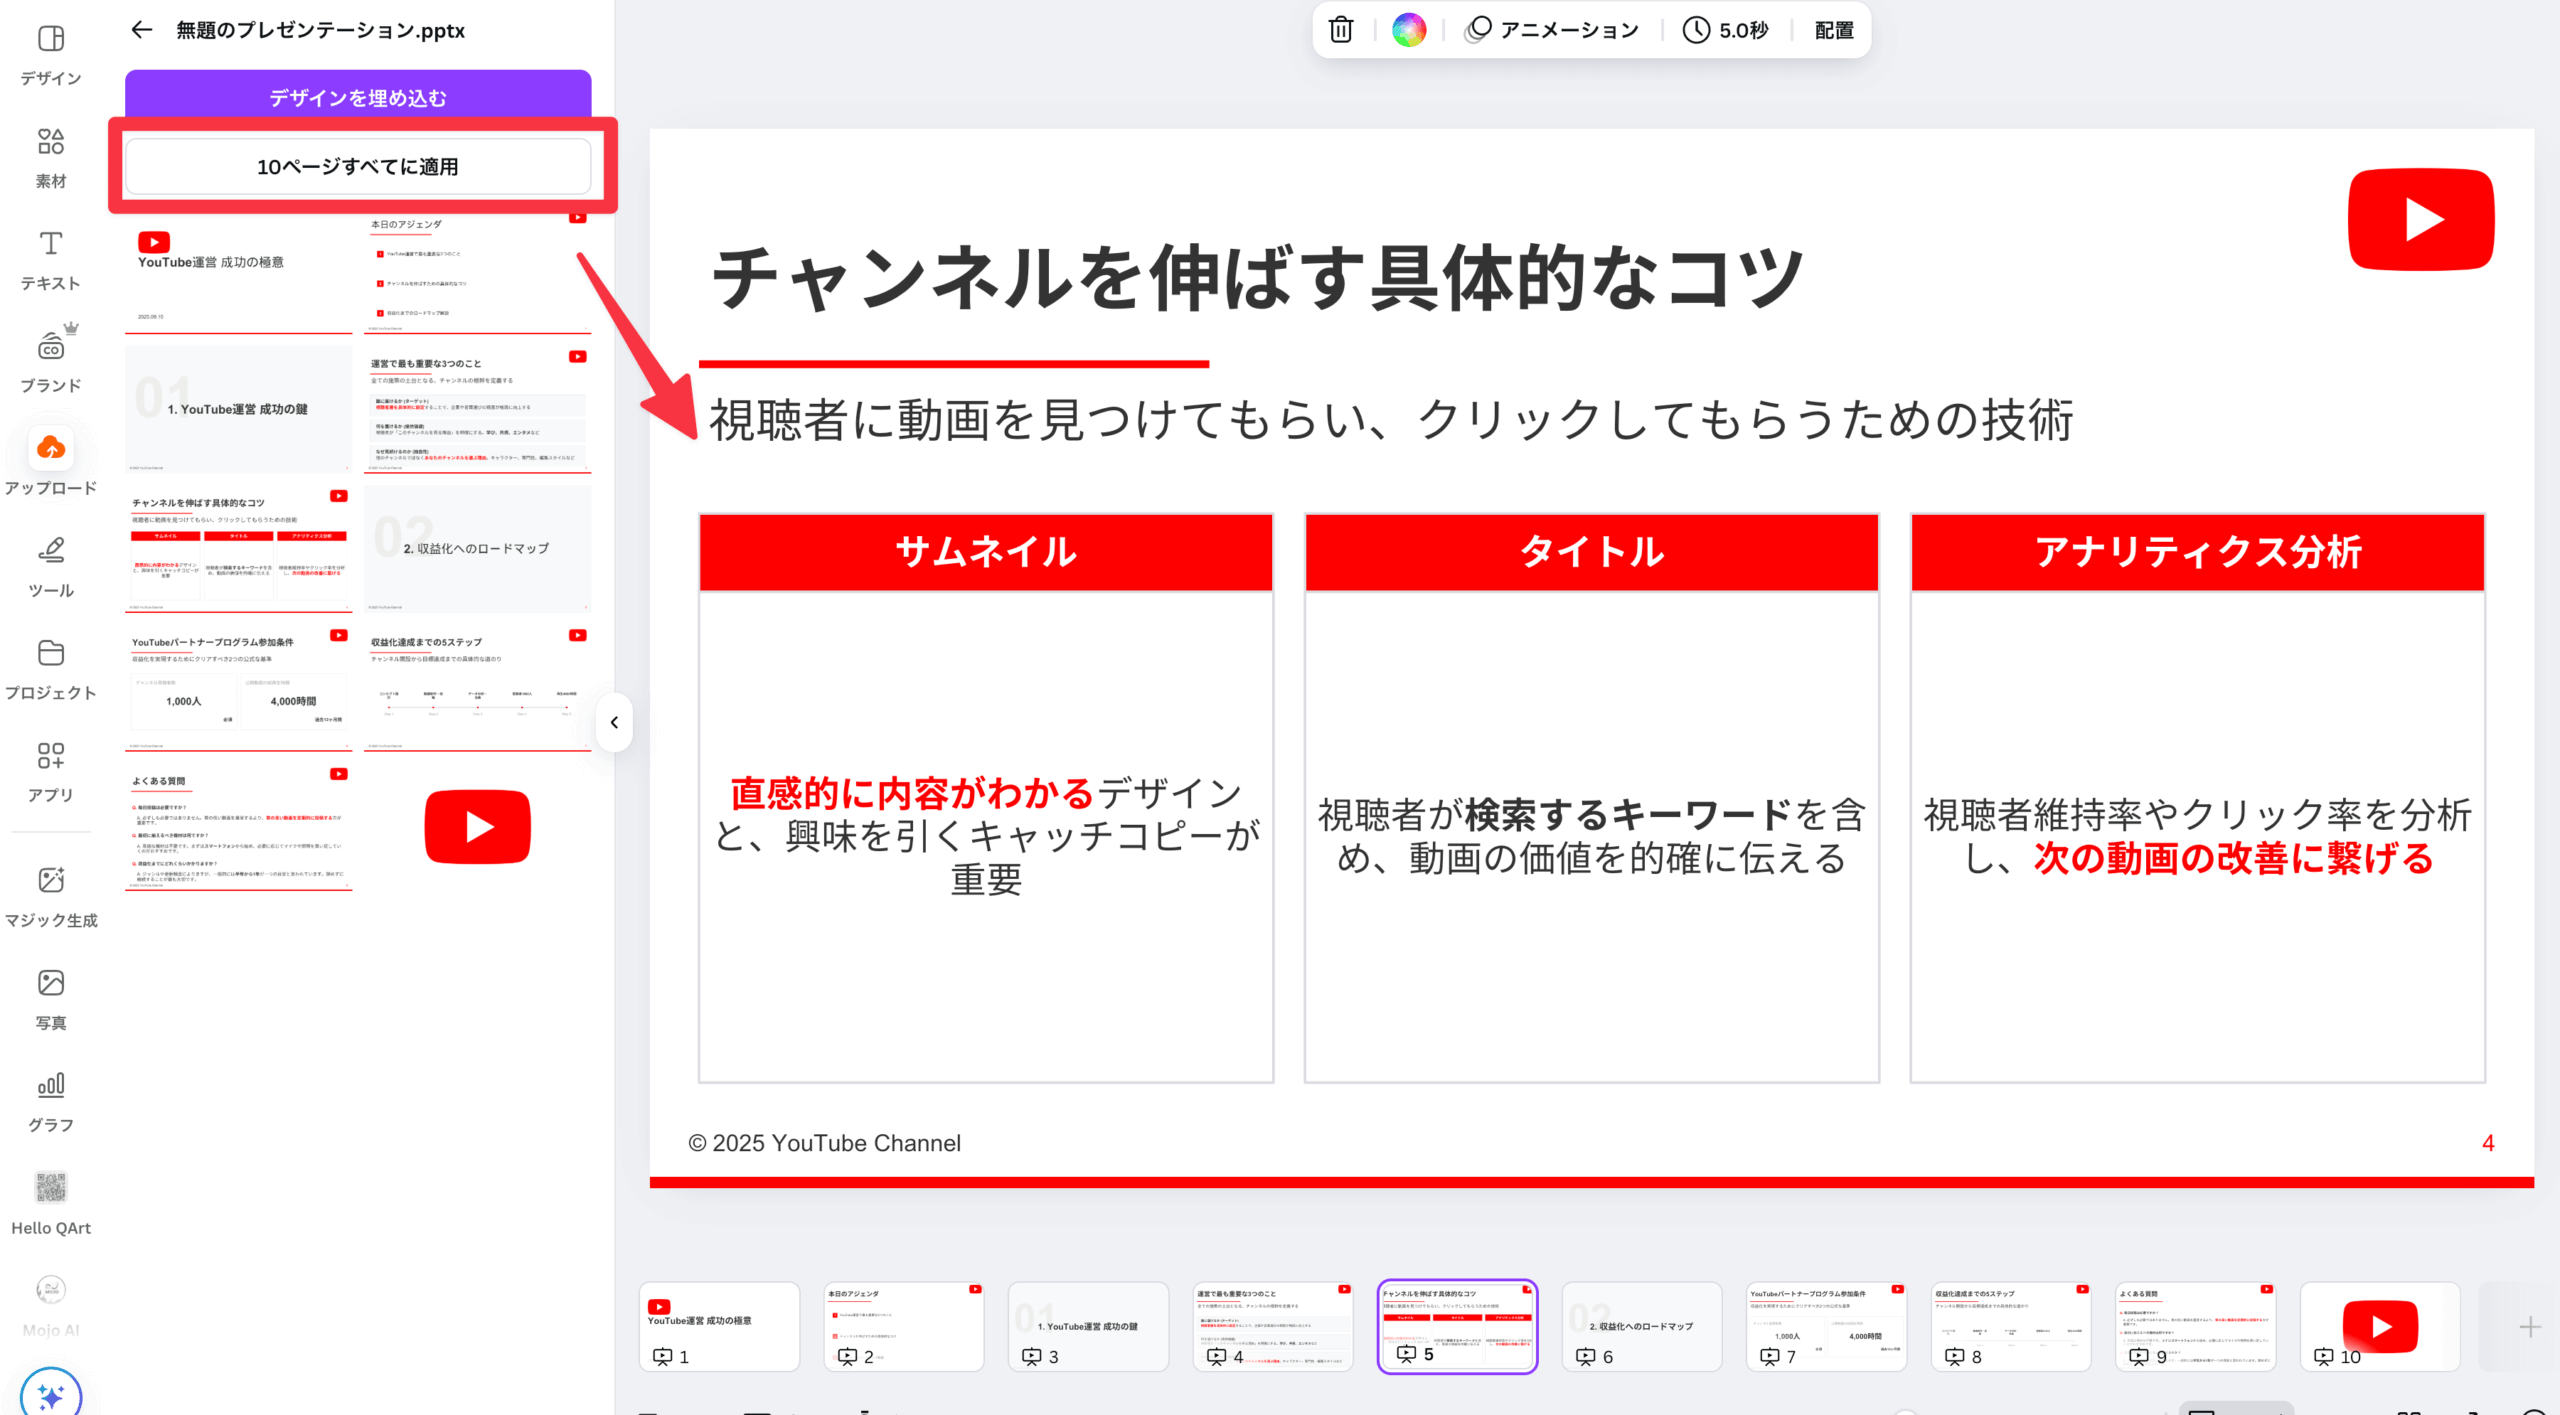Image resolution: width=2560 pixels, height=1415 pixels.
Task: Open the デザイン panel in the sidebar
Action: tap(50, 55)
